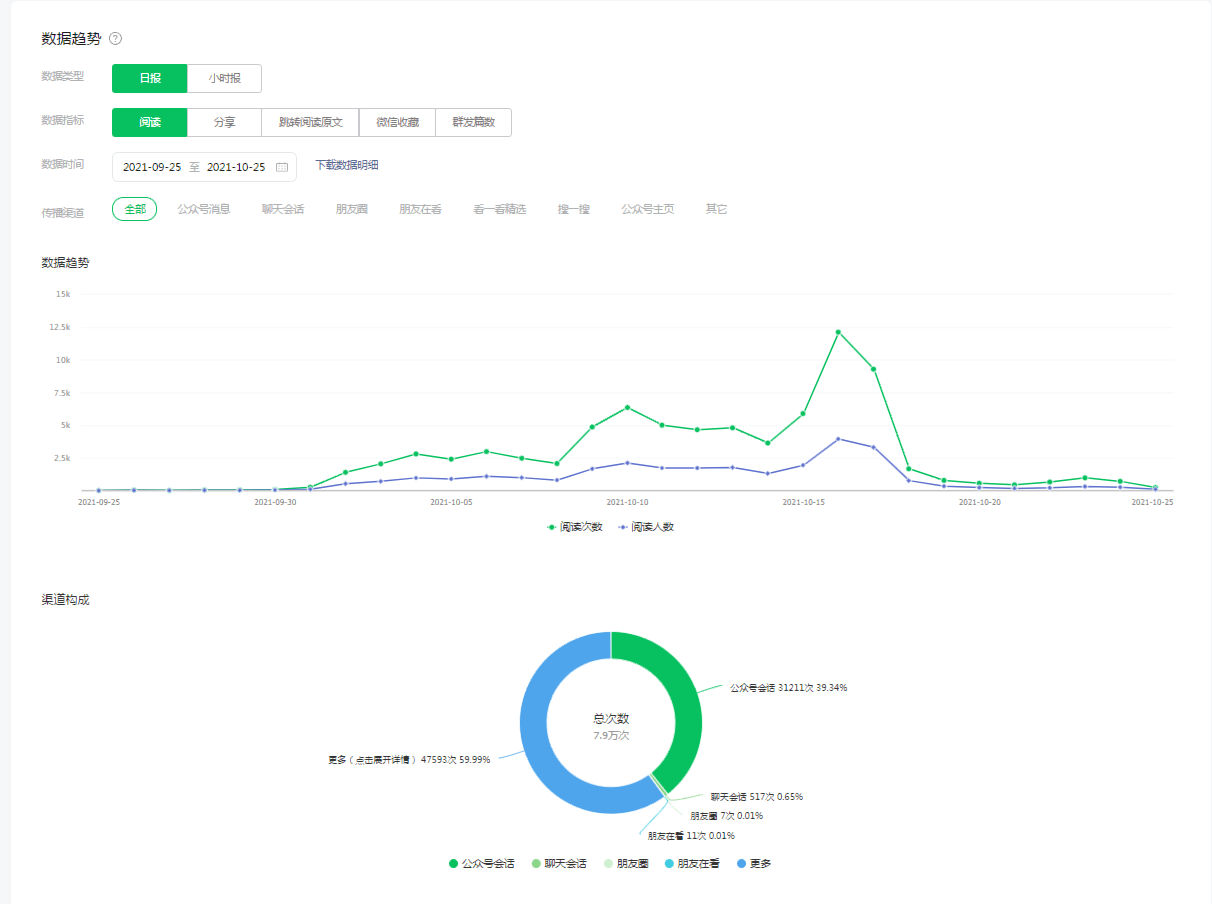1212x904 pixels.
Task: Click the help icon beside 数据趋势 title
Action: pos(116,39)
